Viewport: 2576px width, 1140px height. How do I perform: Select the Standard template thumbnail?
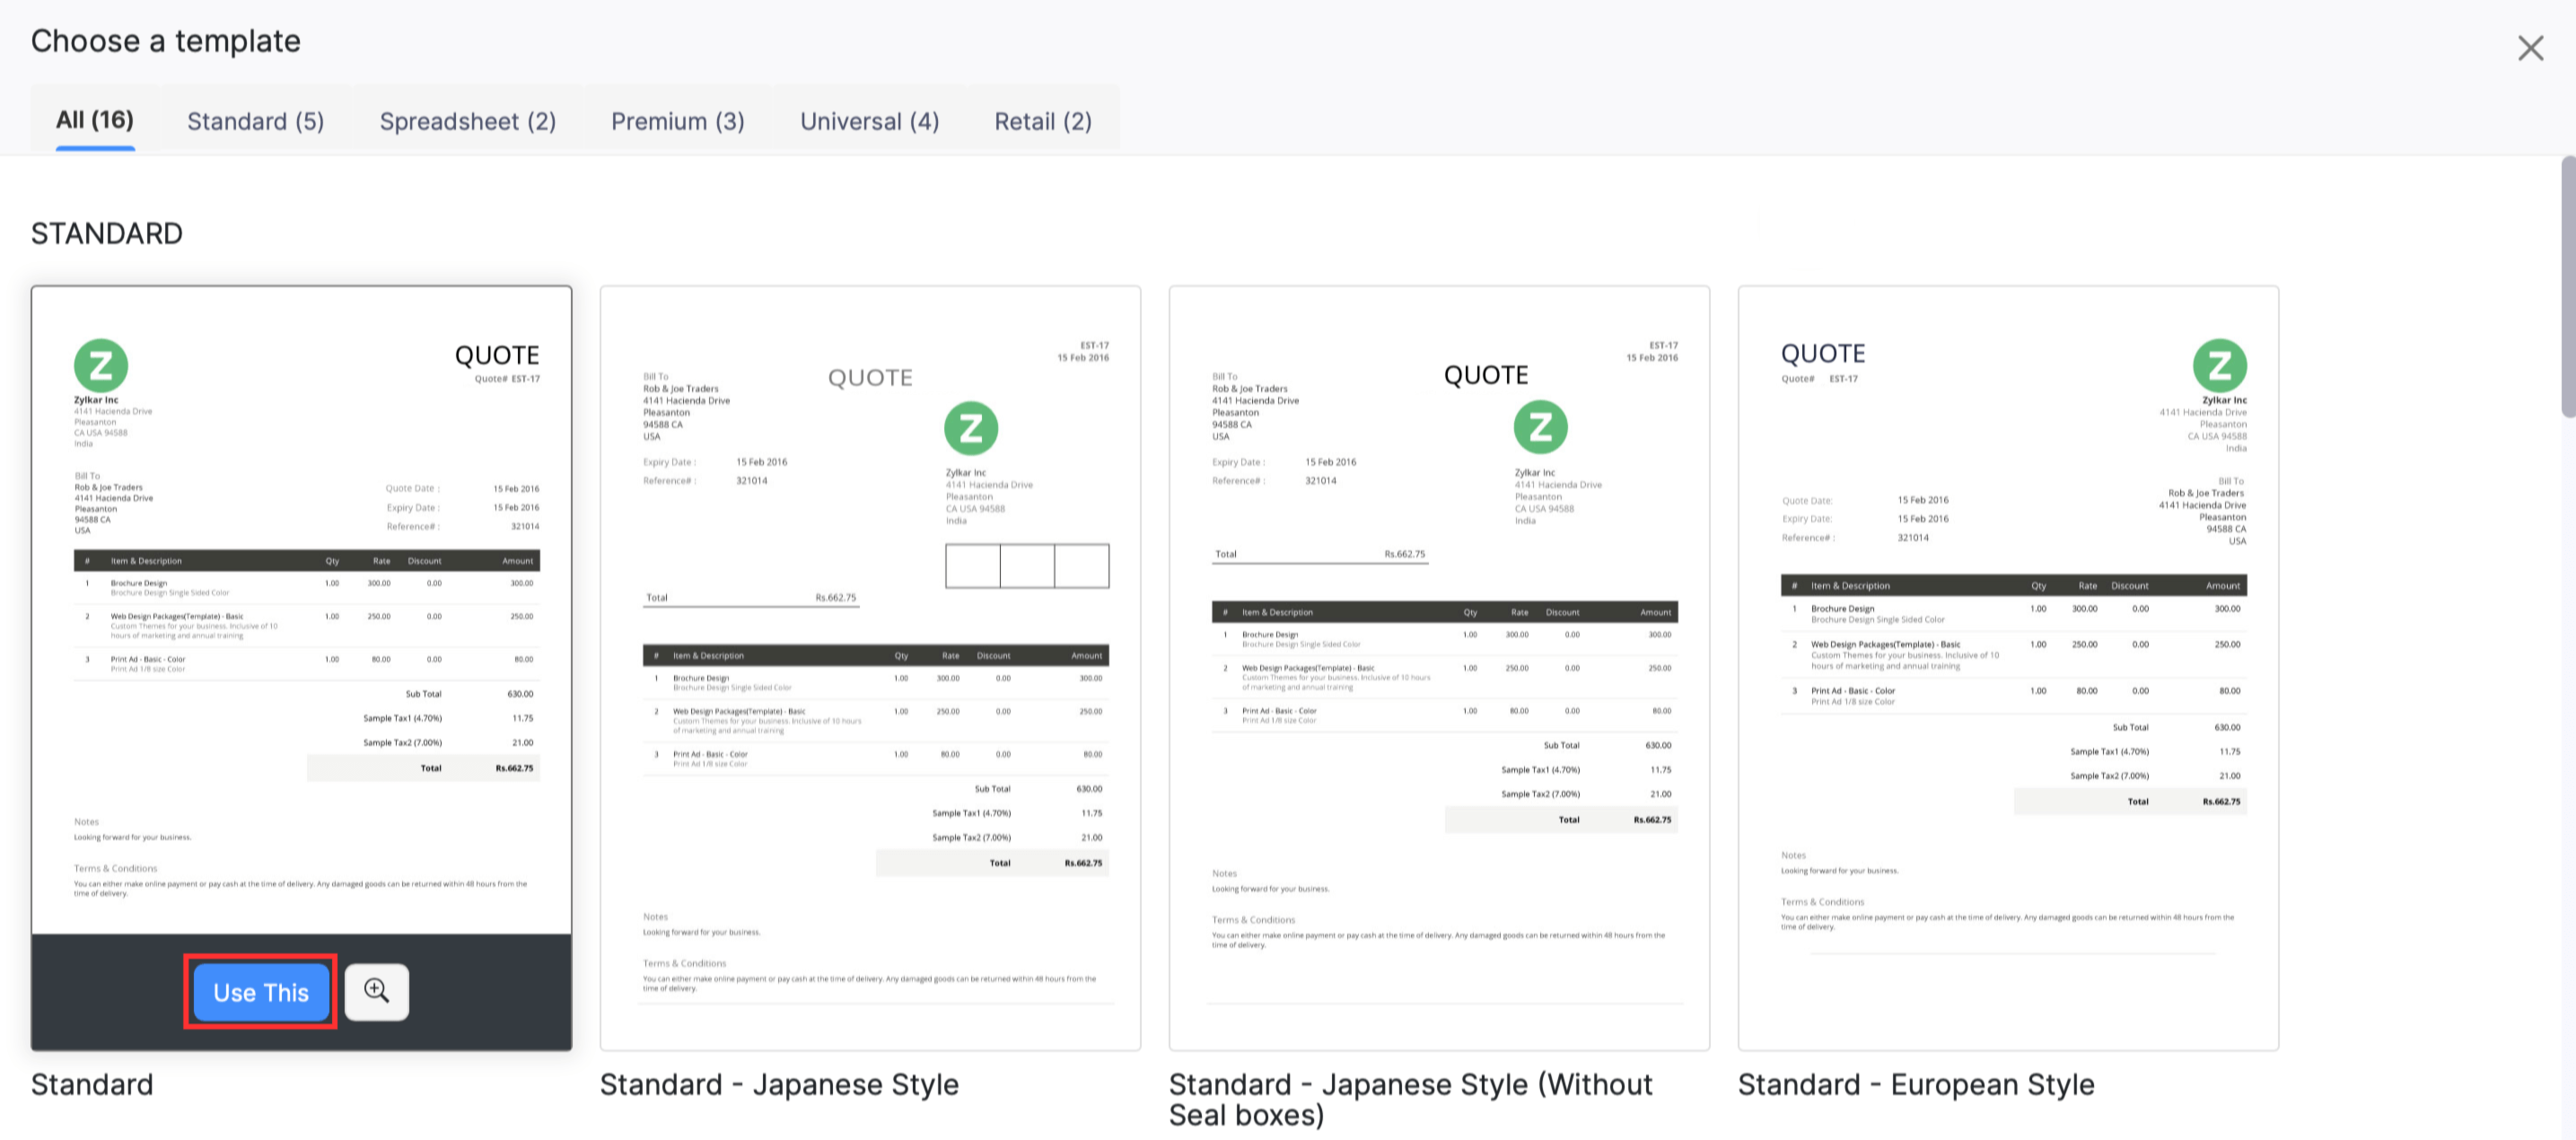pos(301,610)
